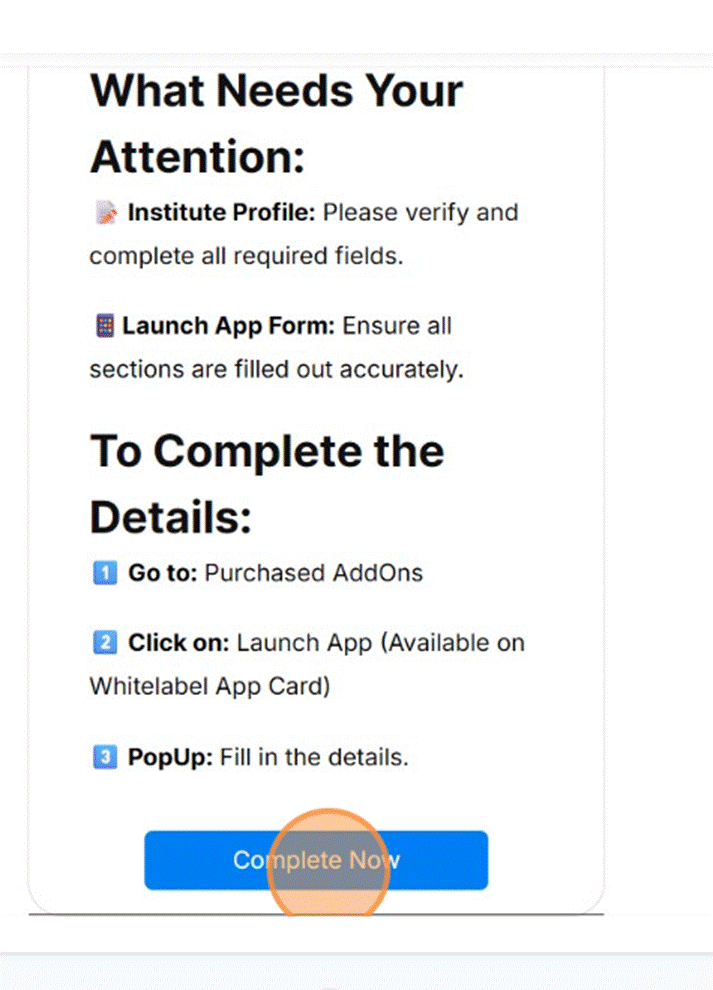Click the Whitelabel App Card text
This screenshot has width=713, height=990.
coord(208,687)
